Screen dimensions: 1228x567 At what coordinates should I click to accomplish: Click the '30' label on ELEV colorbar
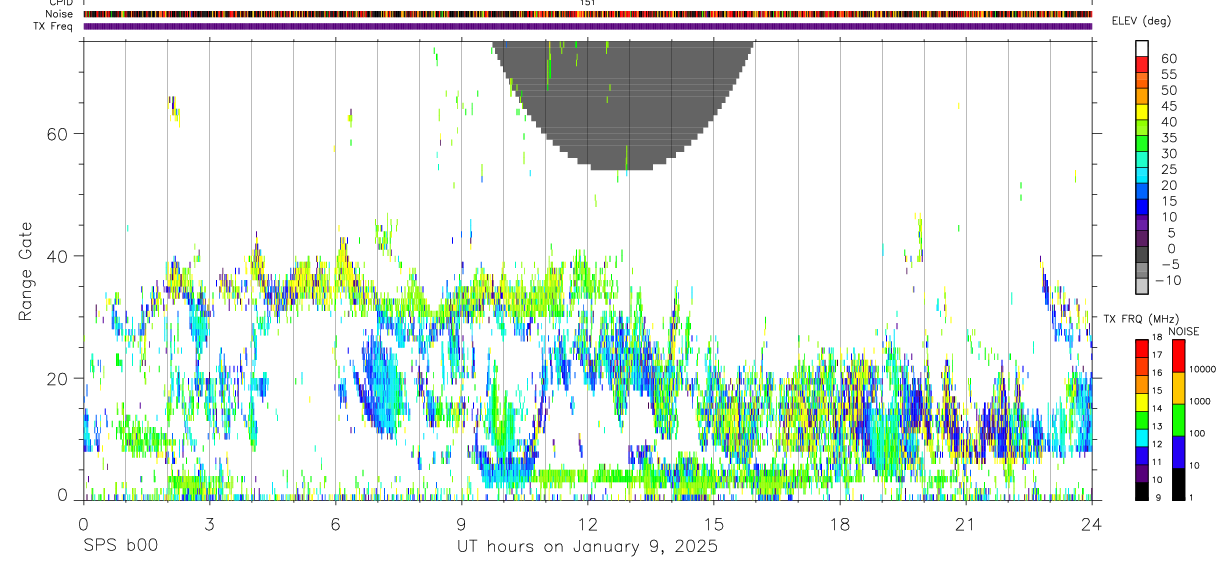pyautogui.click(x=1168, y=154)
